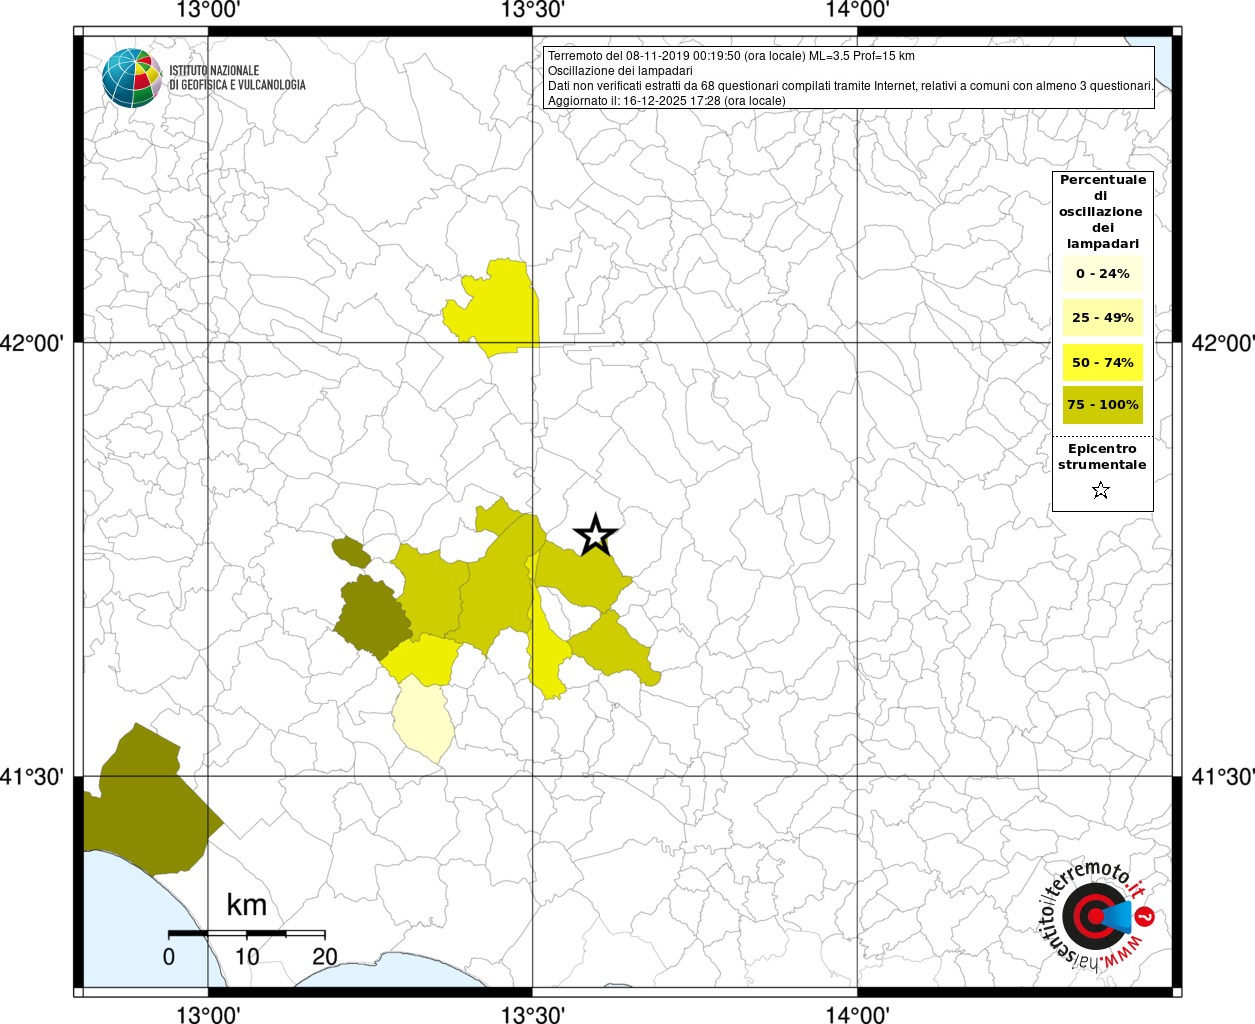1255x1024 pixels.
Task: Select the 50 - 74% legend swatch
Action: [x=1102, y=362]
